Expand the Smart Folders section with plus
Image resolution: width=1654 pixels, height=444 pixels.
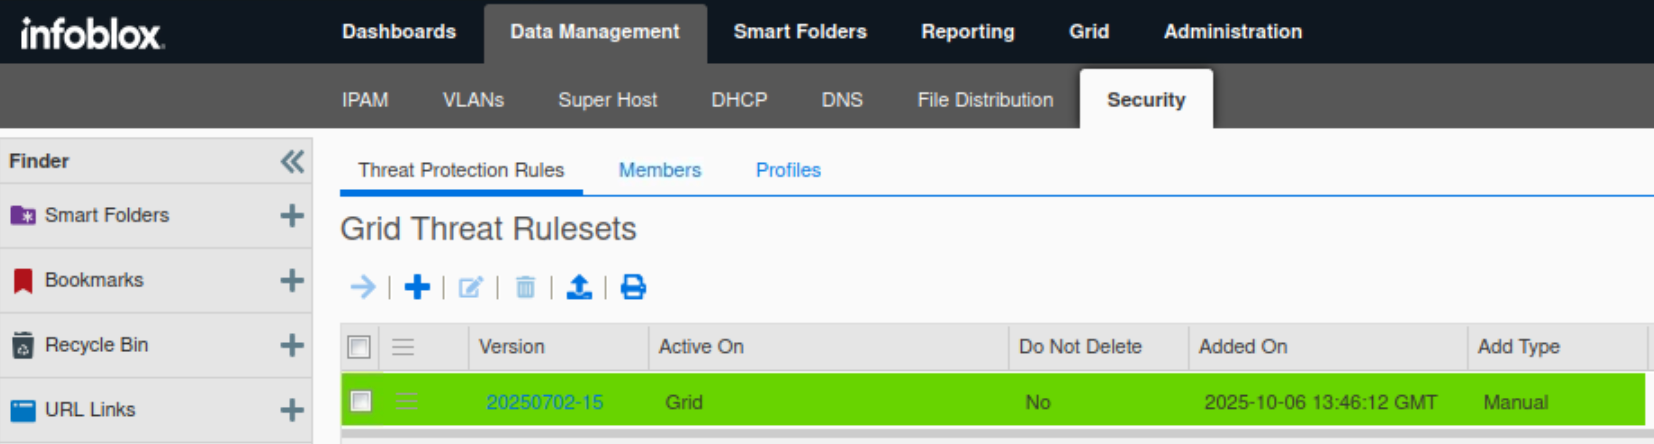pyautogui.click(x=292, y=215)
